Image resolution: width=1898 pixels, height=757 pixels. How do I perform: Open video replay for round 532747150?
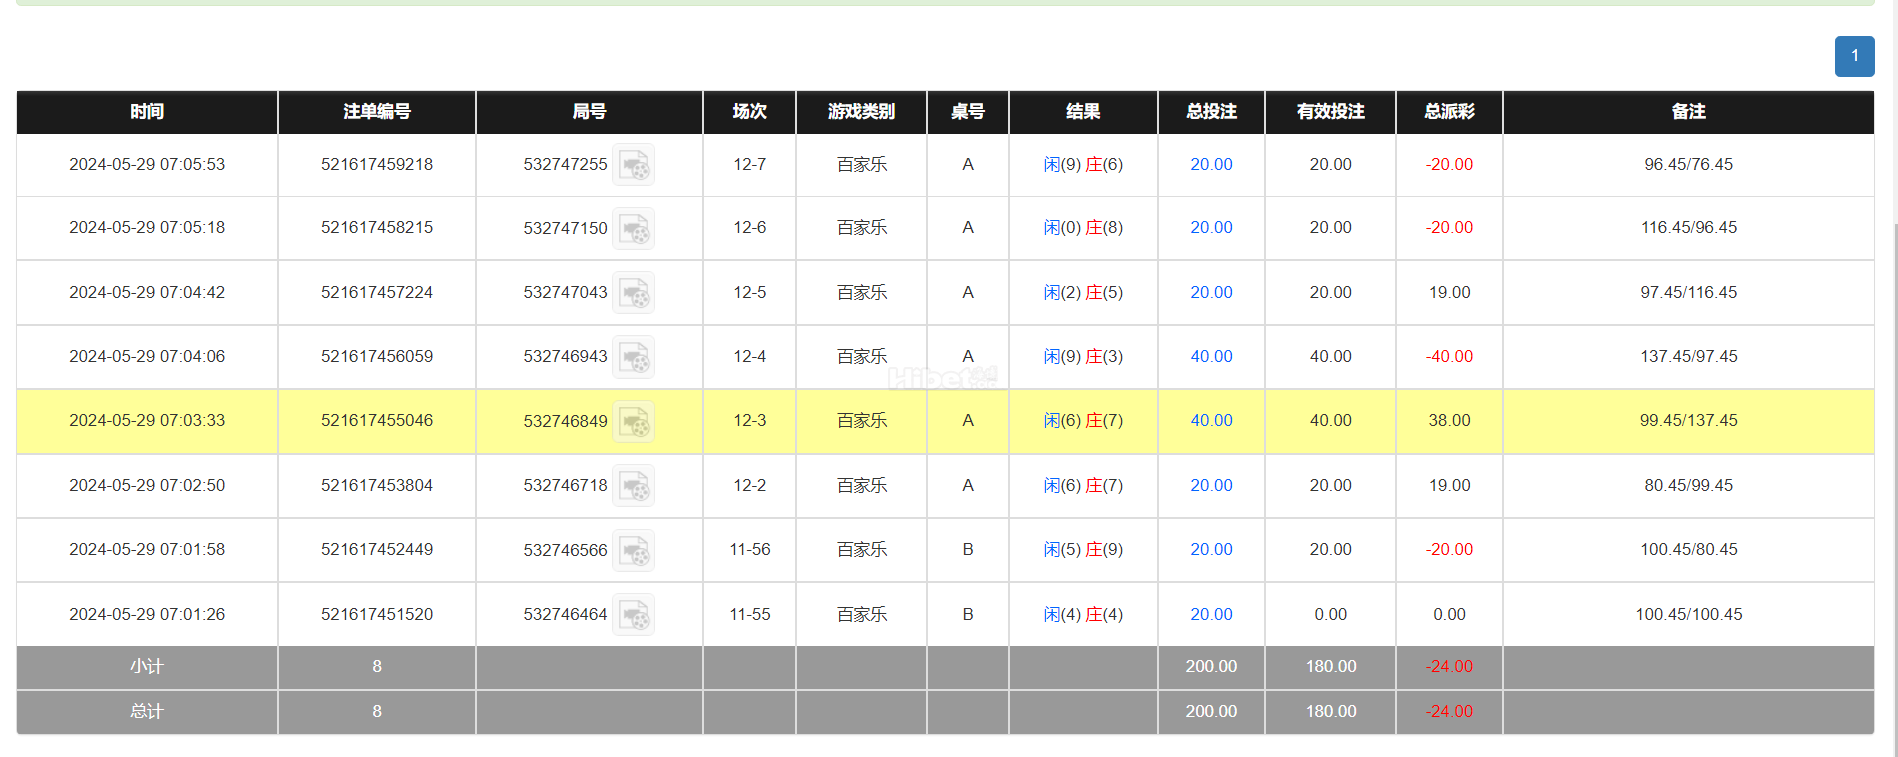click(633, 228)
